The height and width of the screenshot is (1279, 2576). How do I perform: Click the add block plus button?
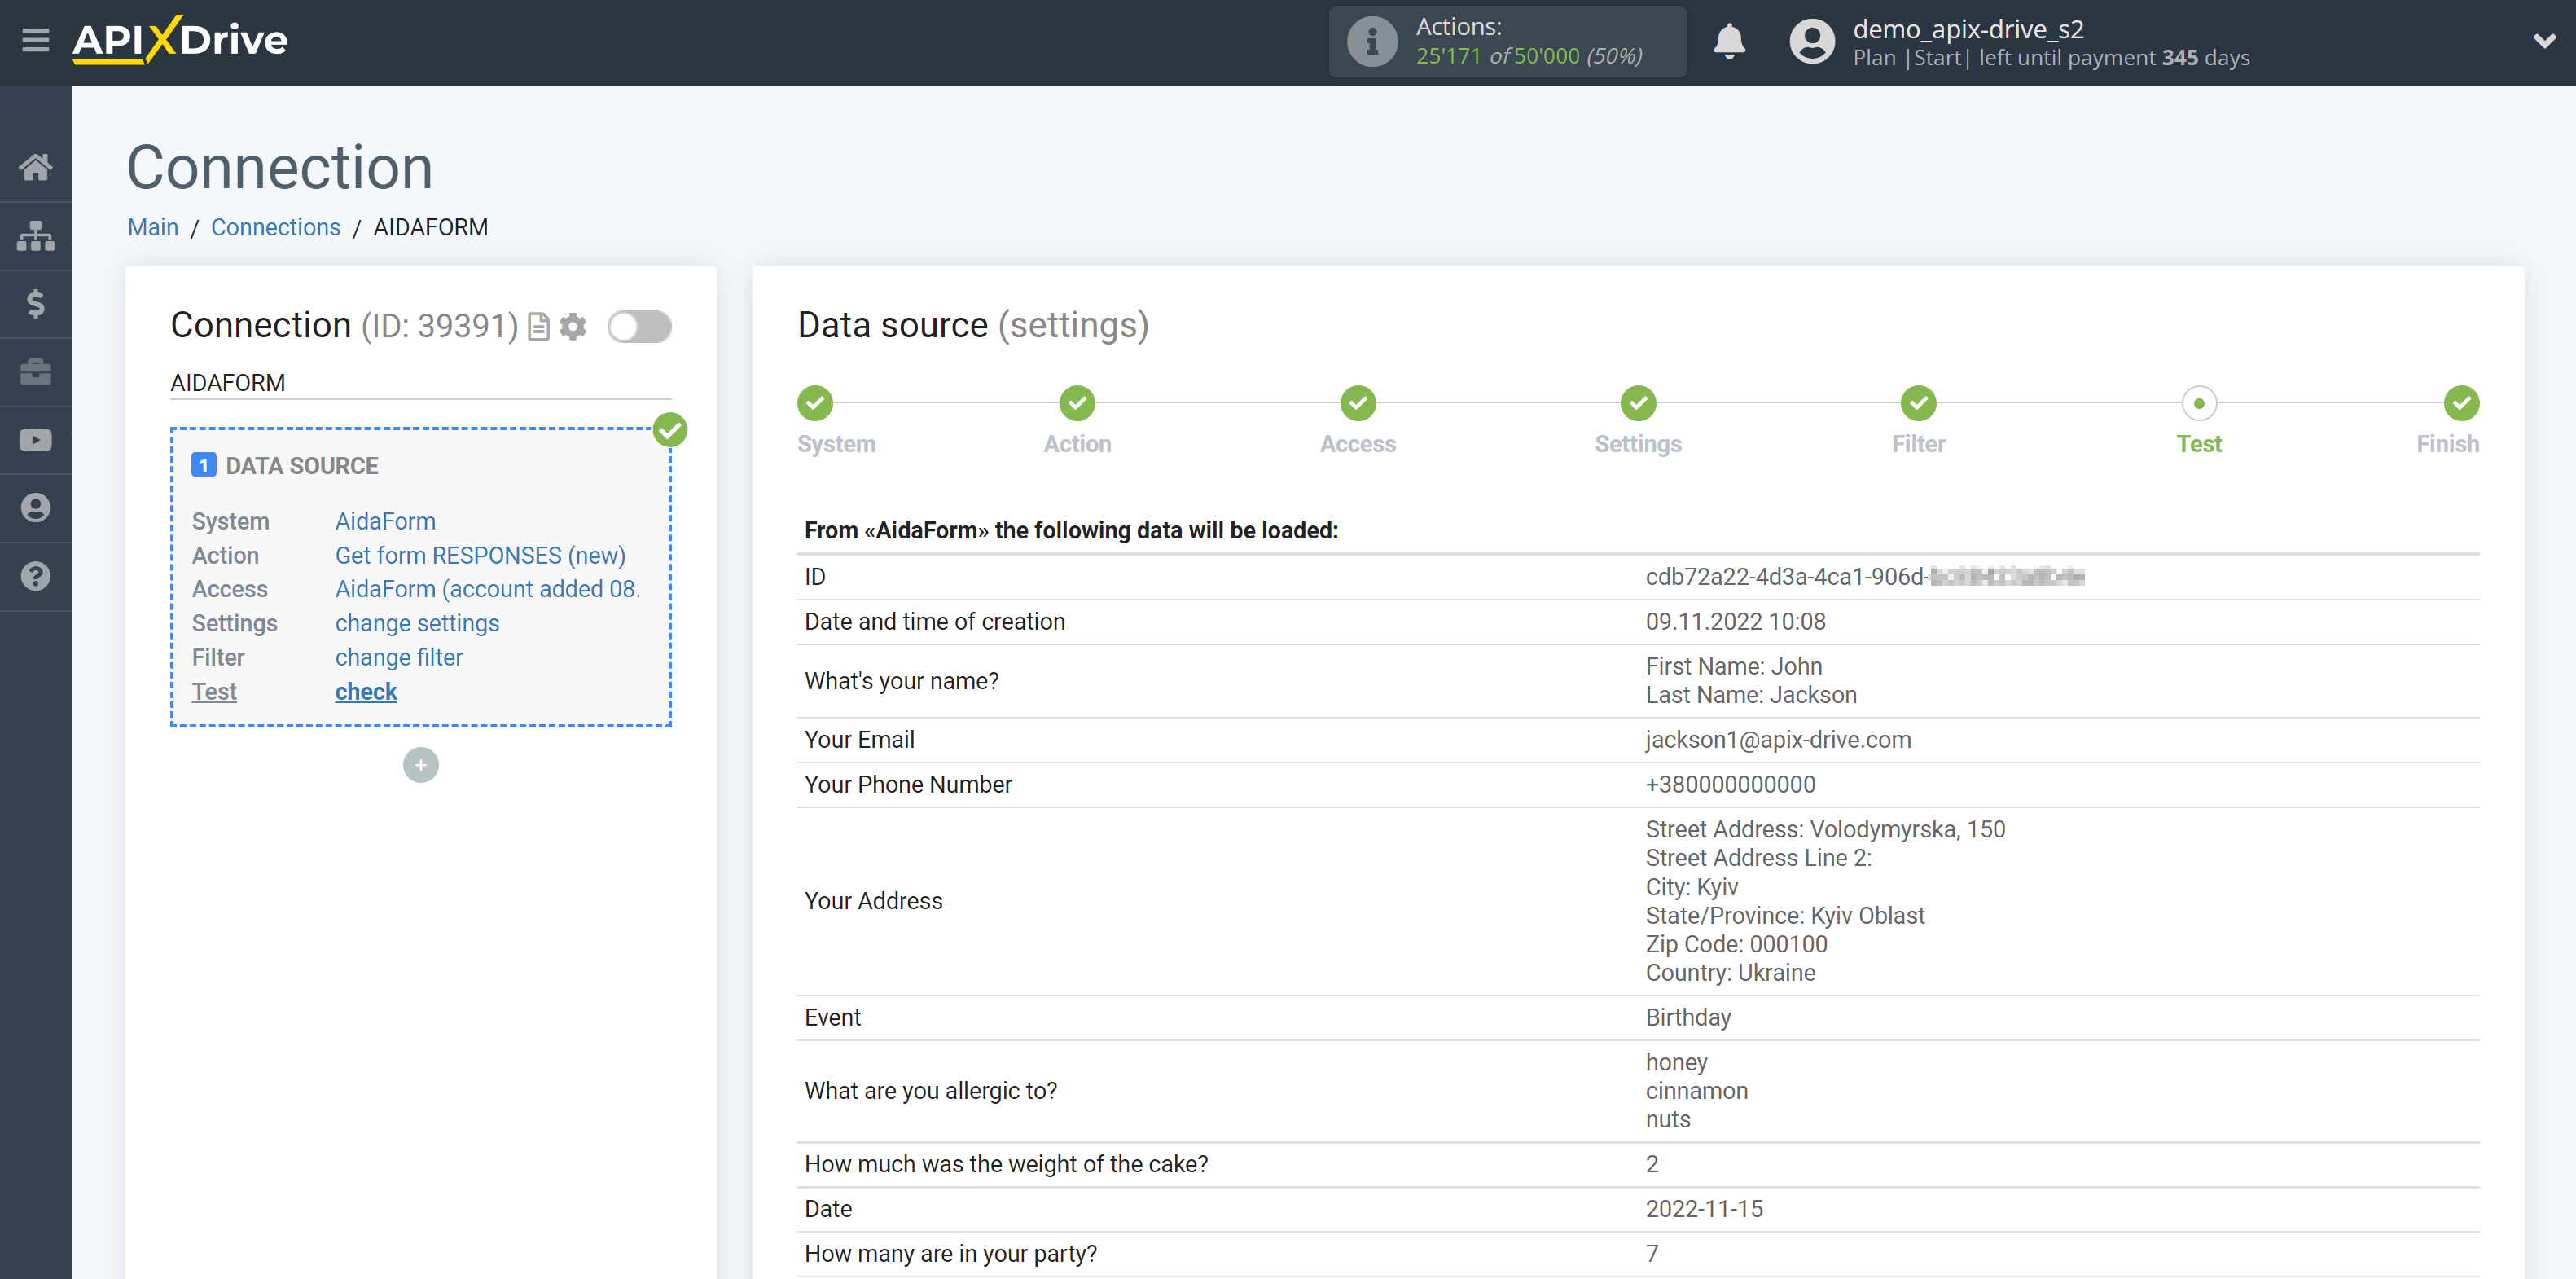421,766
